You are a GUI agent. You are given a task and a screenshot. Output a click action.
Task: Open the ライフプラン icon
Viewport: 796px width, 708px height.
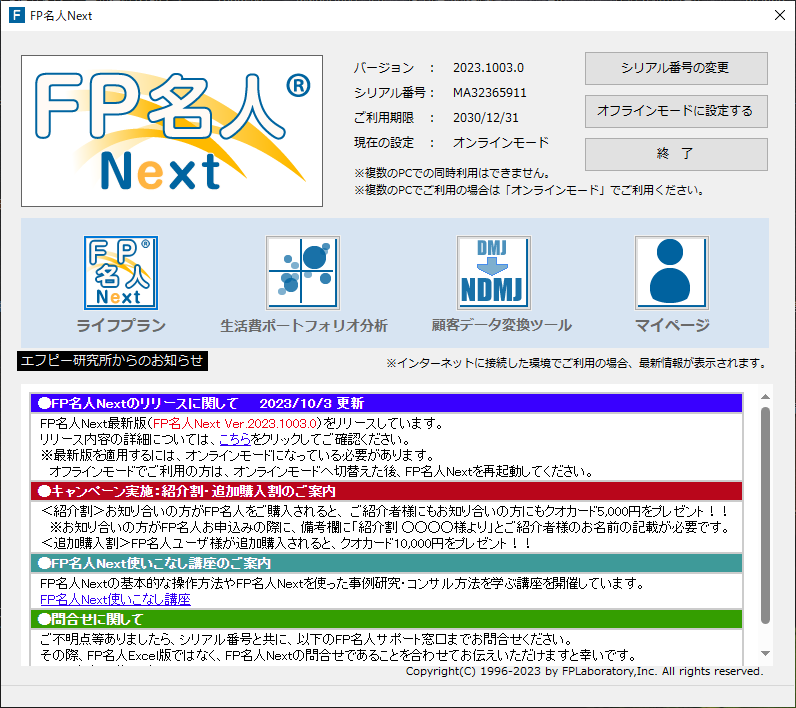(121, 272)
